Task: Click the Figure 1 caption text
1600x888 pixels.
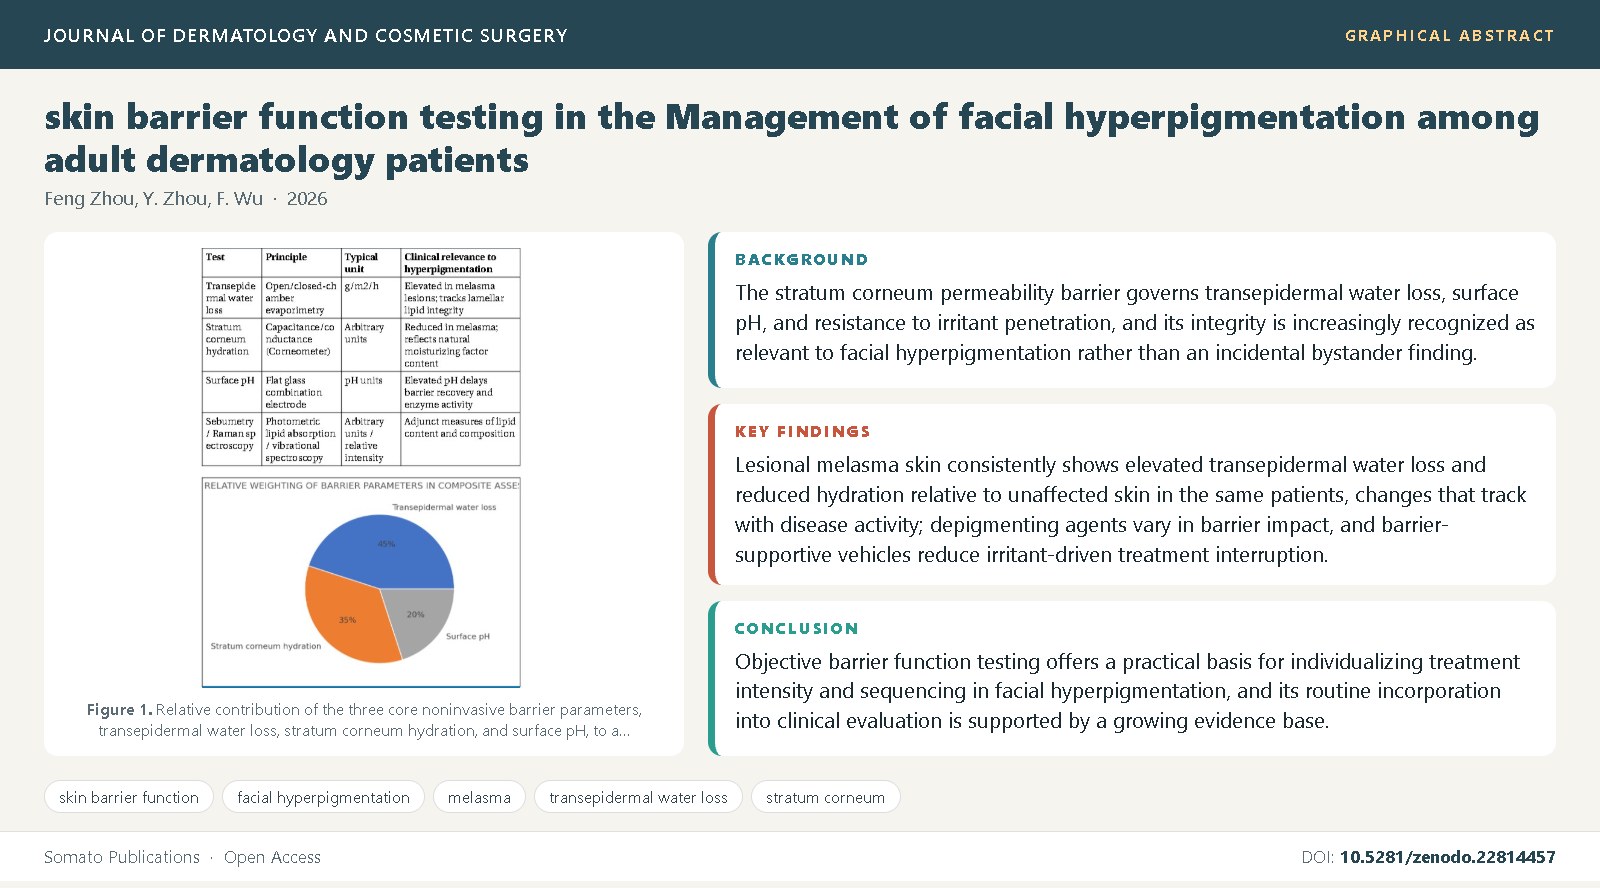Action: (364, 720)
